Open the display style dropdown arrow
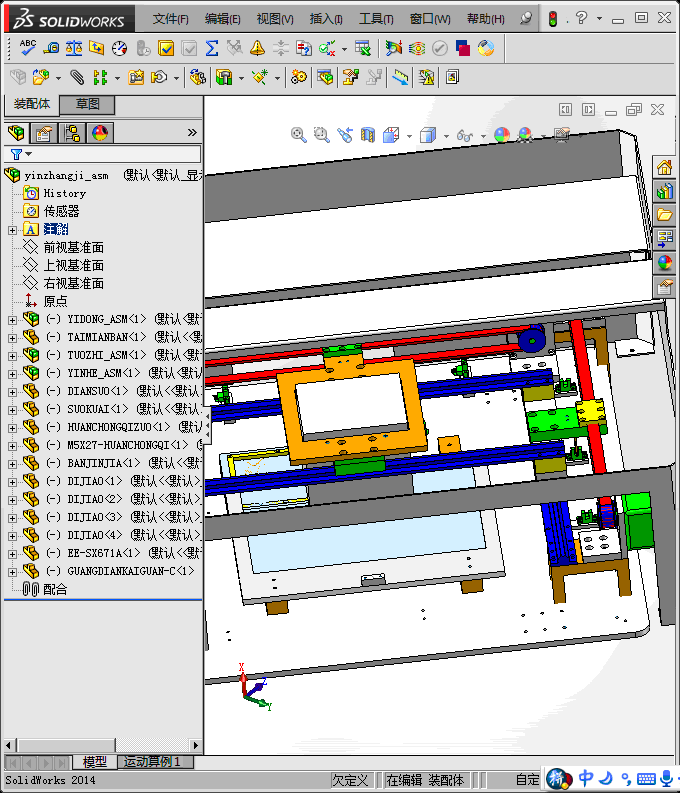Viewport: 680px width, 793px height. point(446,136)
